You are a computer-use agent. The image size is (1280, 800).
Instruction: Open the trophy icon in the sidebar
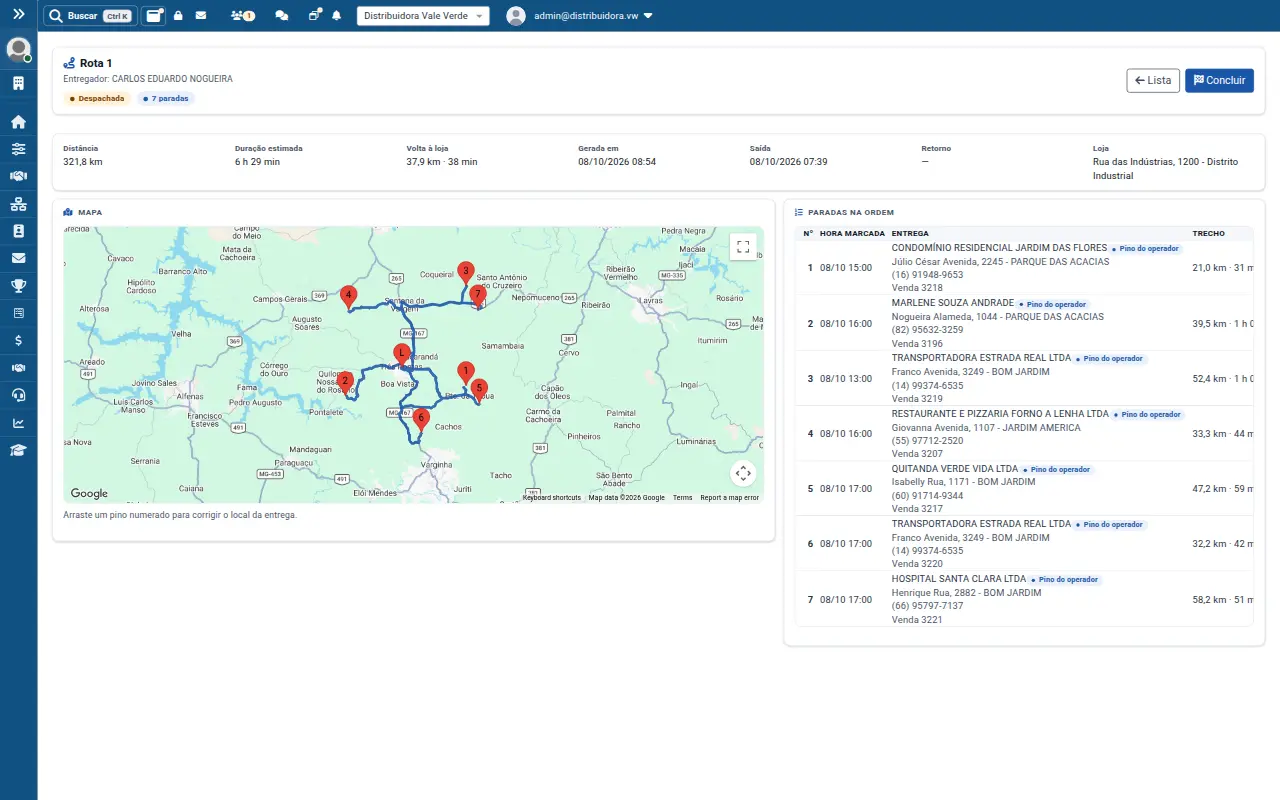click(x=18, y=286)
